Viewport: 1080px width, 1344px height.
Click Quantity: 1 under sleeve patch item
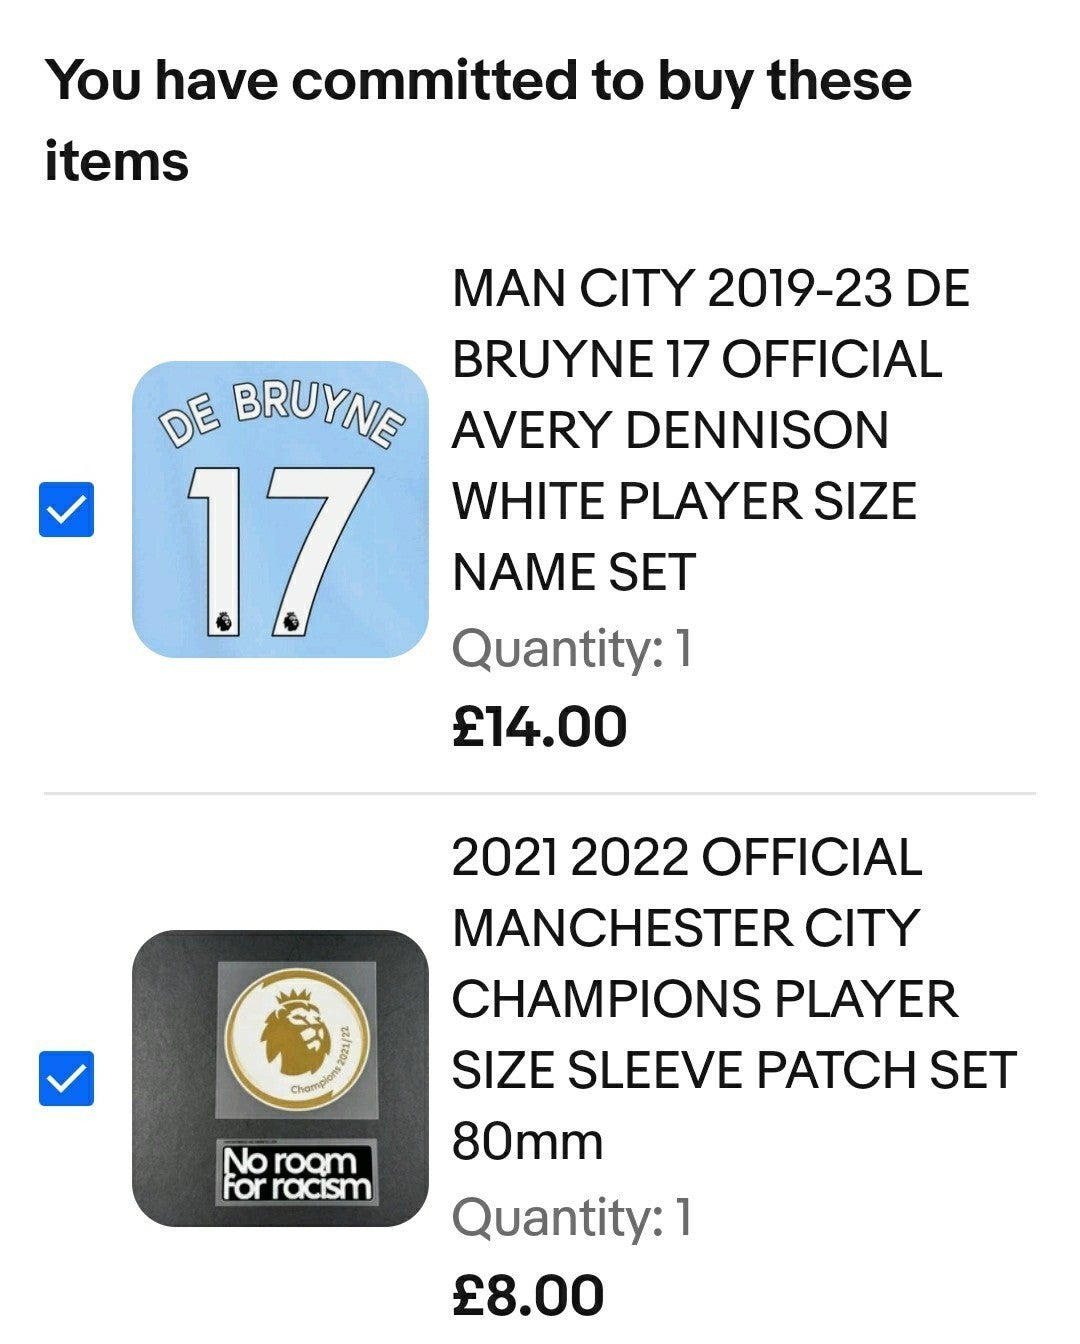[572, 1218]
